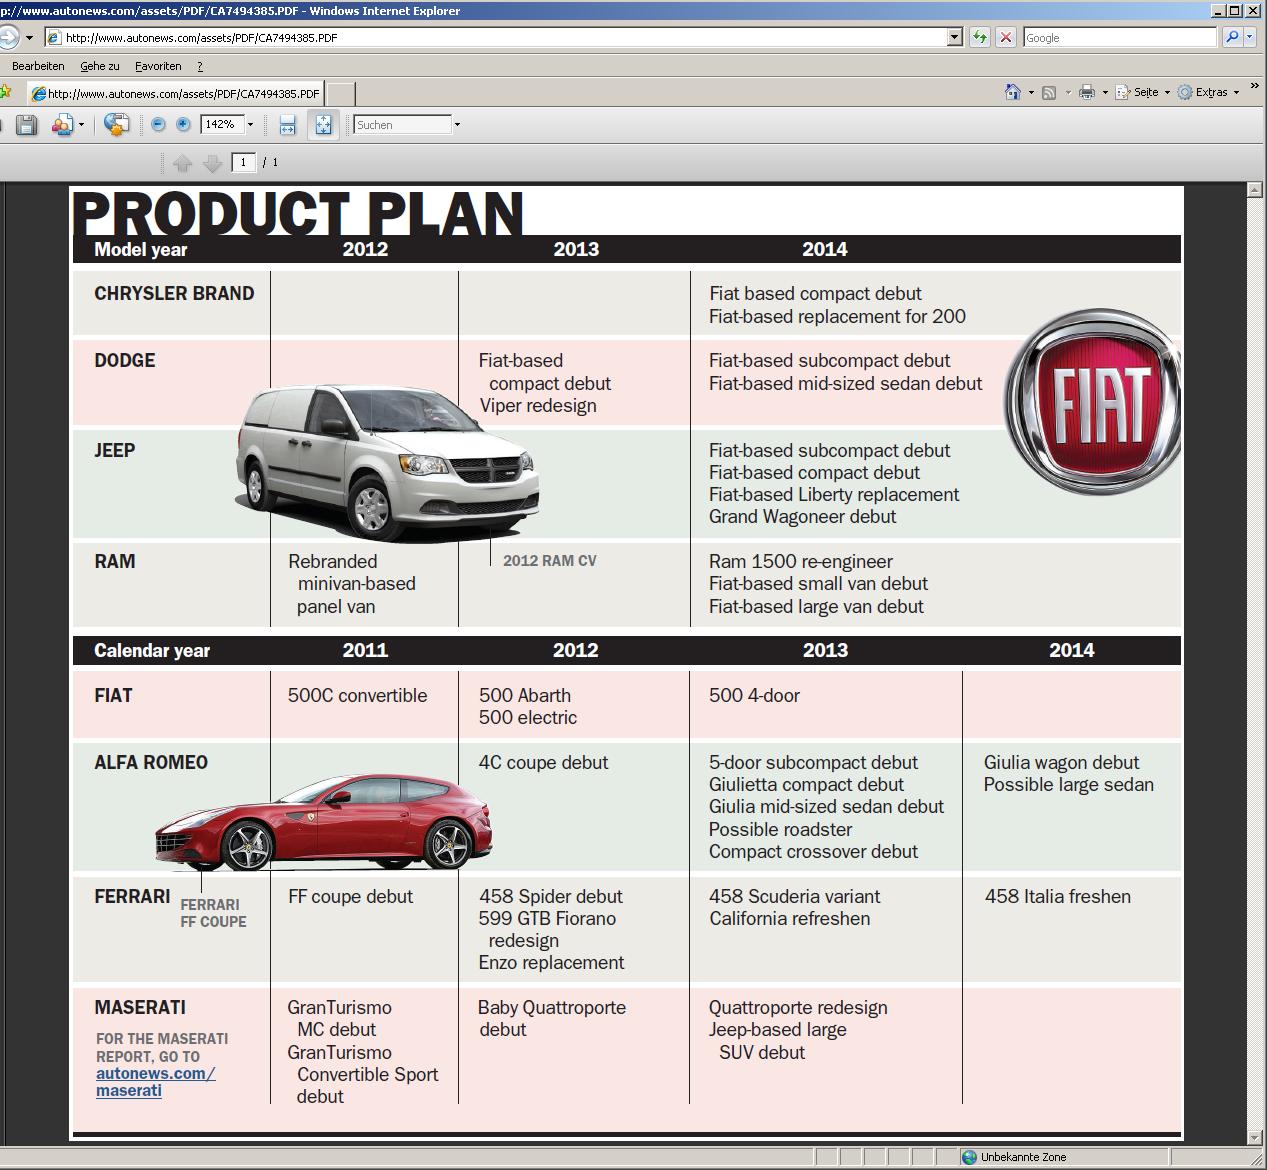This screenshot has width=1267, height=1170.
Task: Click the autonews.com/maserati link
Action: point(156,1081)
